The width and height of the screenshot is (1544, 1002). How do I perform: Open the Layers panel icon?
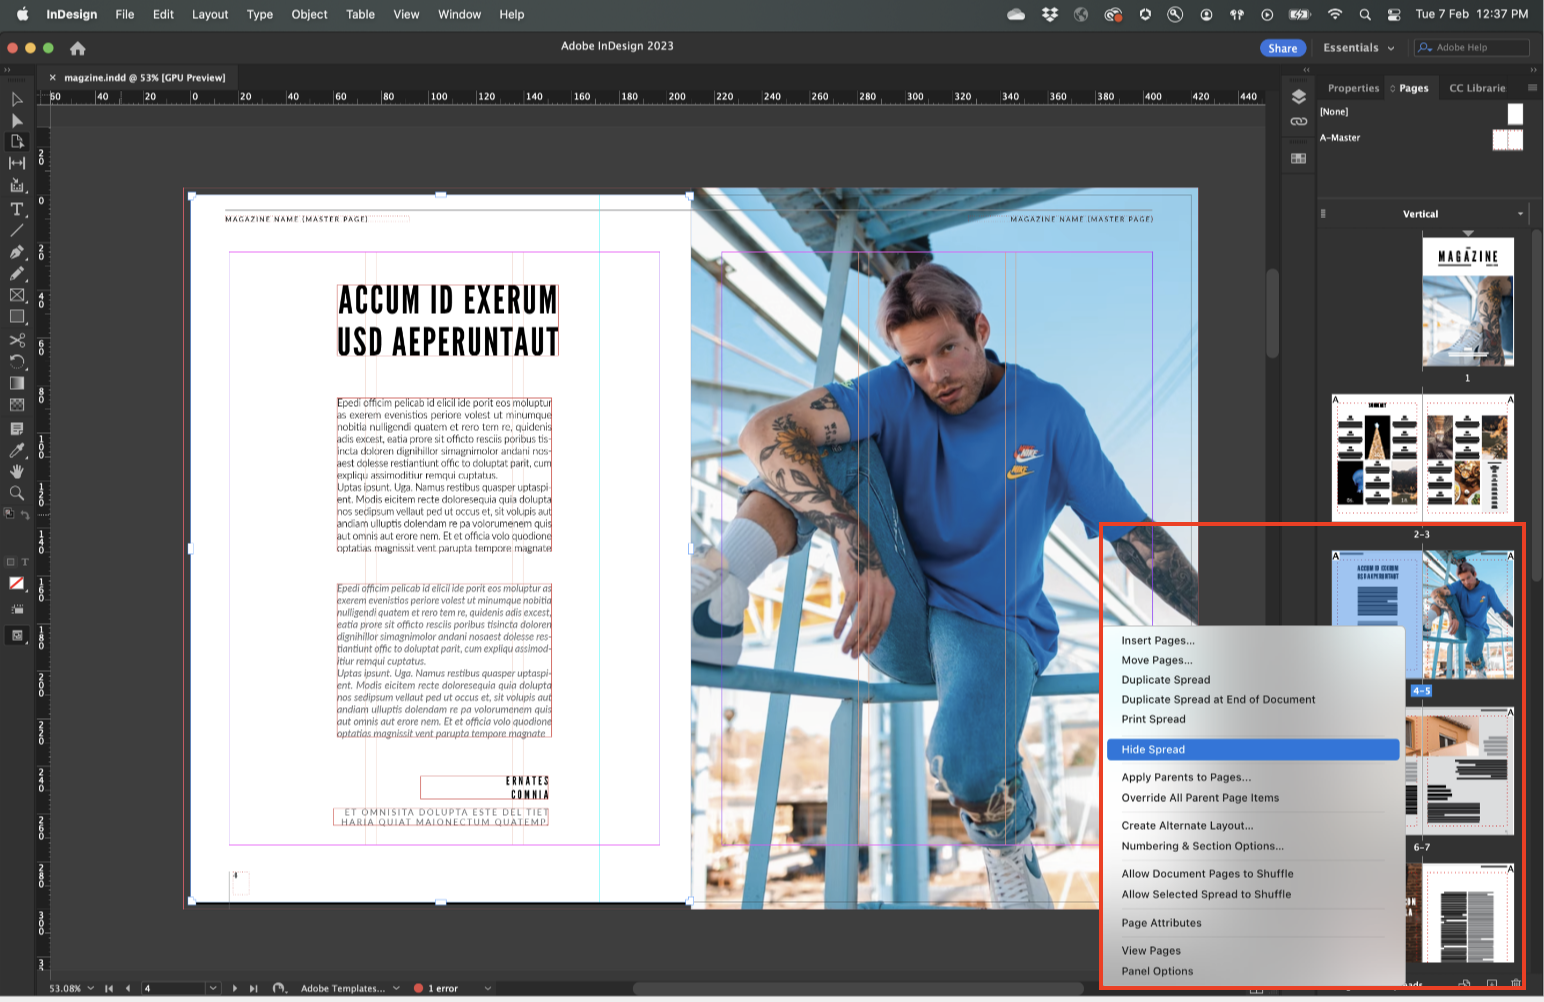pyautogui.click(x=1299, y=97)
